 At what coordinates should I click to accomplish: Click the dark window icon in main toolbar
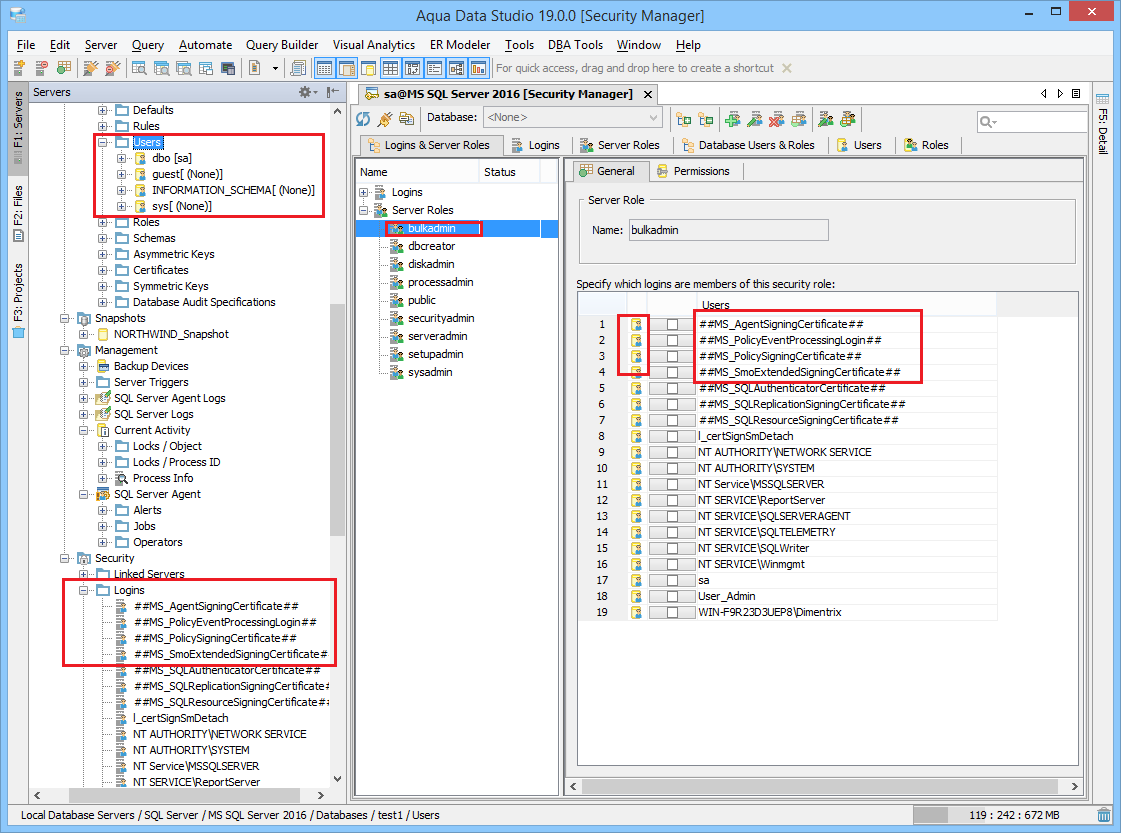pos(228,68)
